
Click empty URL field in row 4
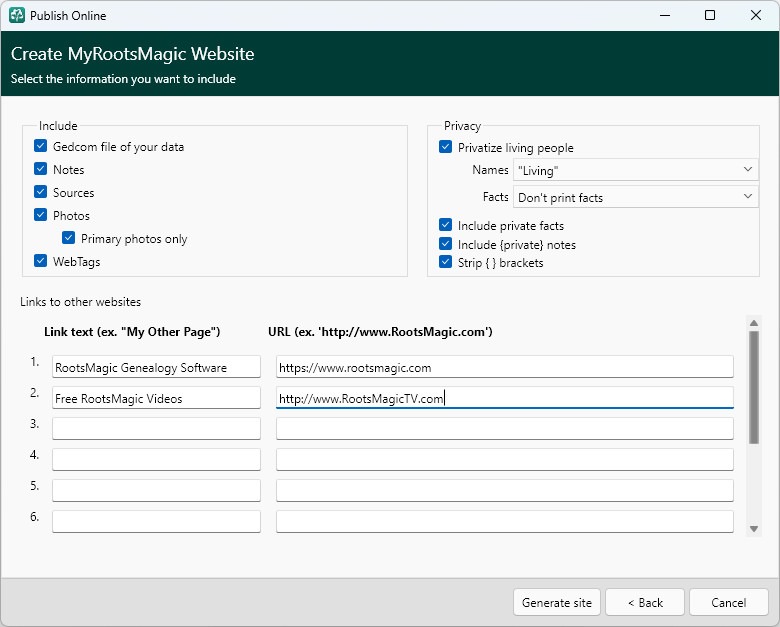504,459
